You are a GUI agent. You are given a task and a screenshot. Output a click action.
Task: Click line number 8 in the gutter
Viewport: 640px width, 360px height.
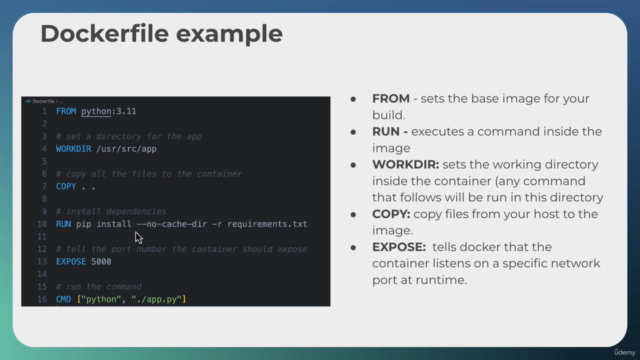pyautogui.click(x=44, y=199)
